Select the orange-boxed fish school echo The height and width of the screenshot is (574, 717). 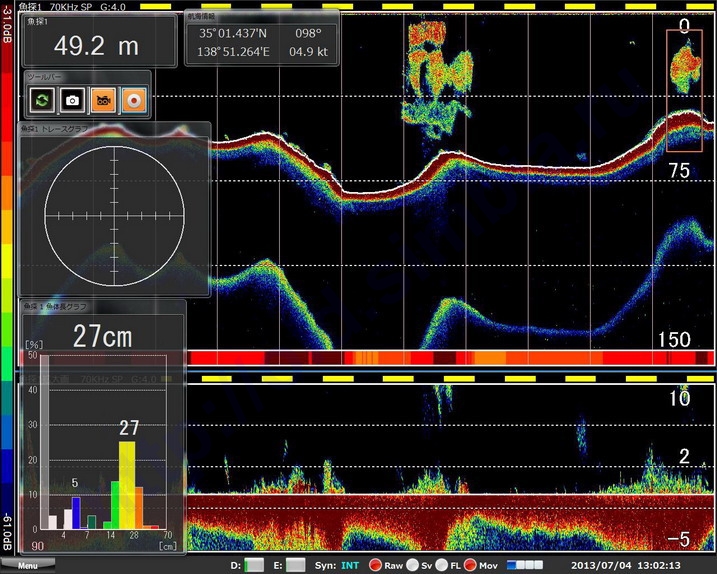coord(684,90)
